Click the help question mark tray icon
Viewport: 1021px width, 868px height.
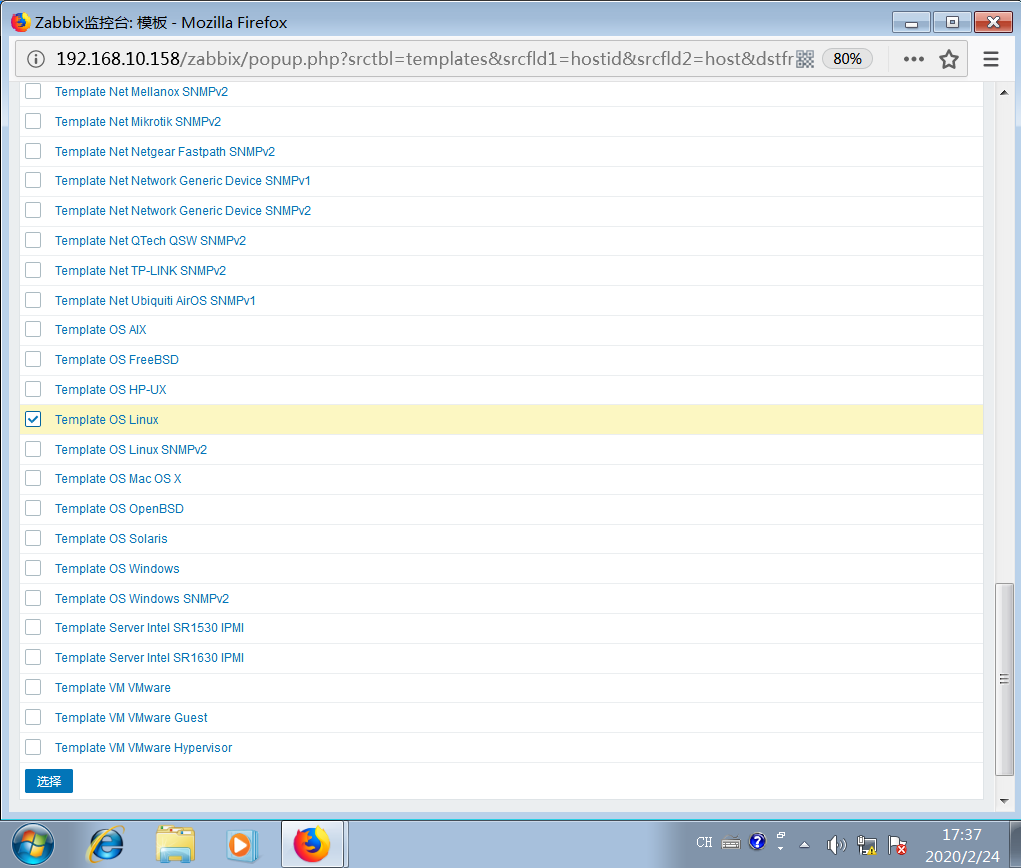click(757, 842)
